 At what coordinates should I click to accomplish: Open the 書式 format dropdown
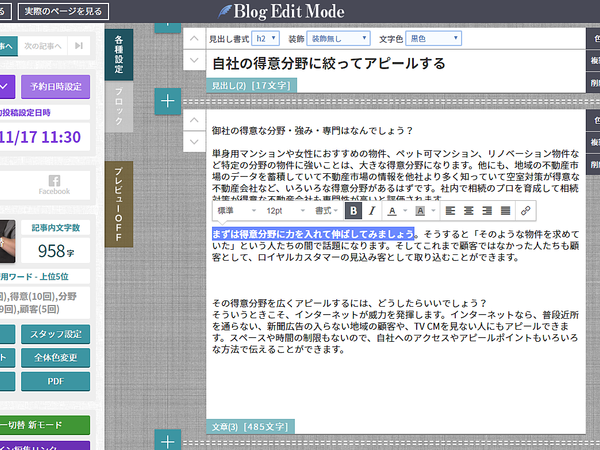coord(326,211)
